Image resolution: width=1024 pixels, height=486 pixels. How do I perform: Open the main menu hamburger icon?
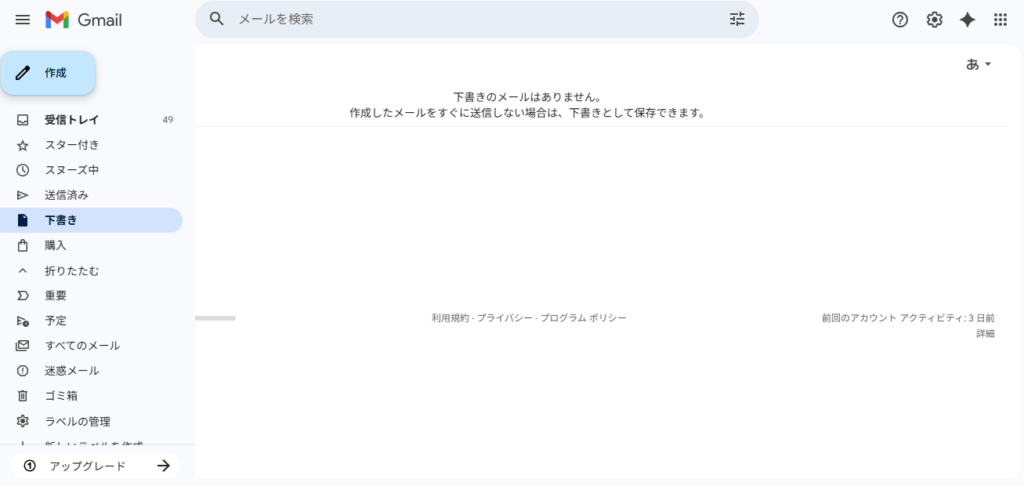[x=23, y=20]
